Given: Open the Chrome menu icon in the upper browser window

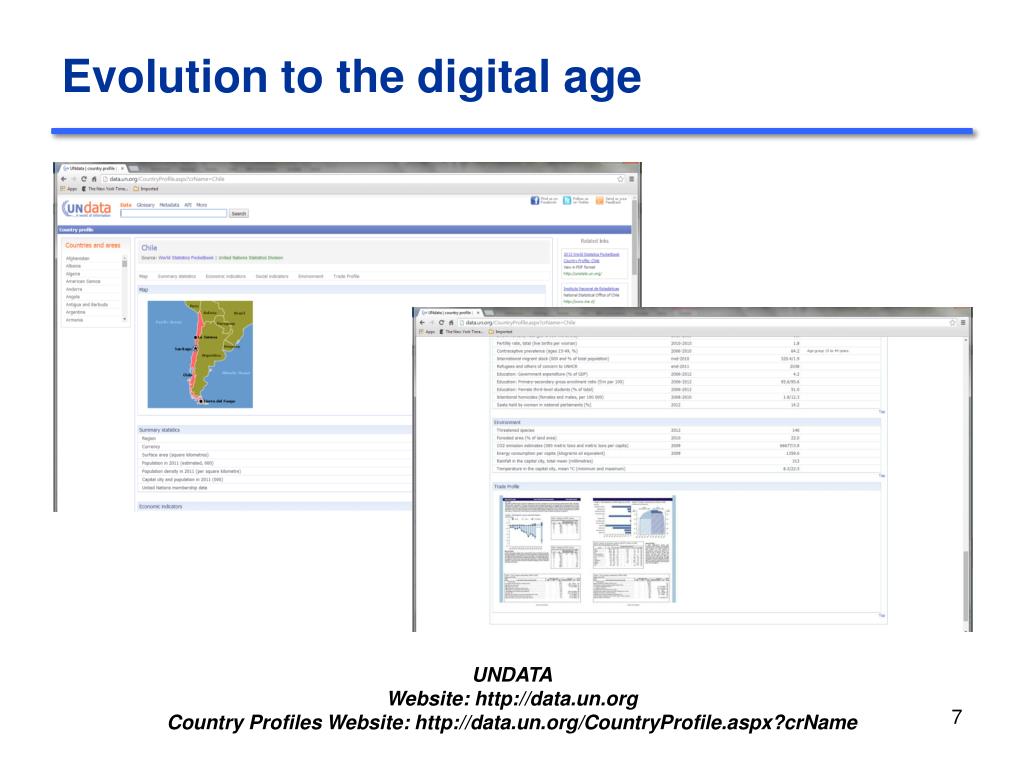Looking at the screenshot, I should click(x=631, y=179).
